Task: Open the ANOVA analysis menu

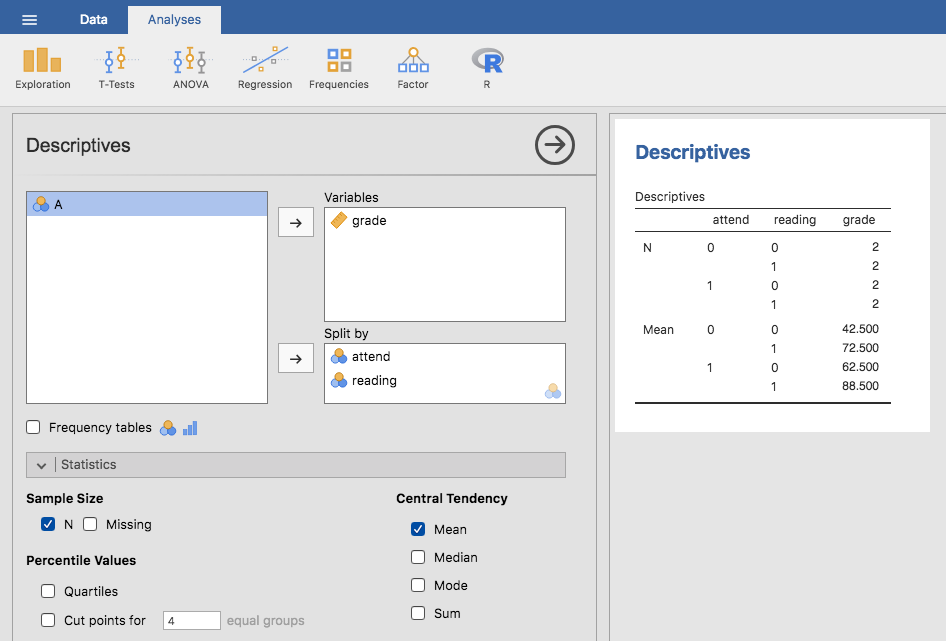Action: pyautogui.click(x=190, y=68)
